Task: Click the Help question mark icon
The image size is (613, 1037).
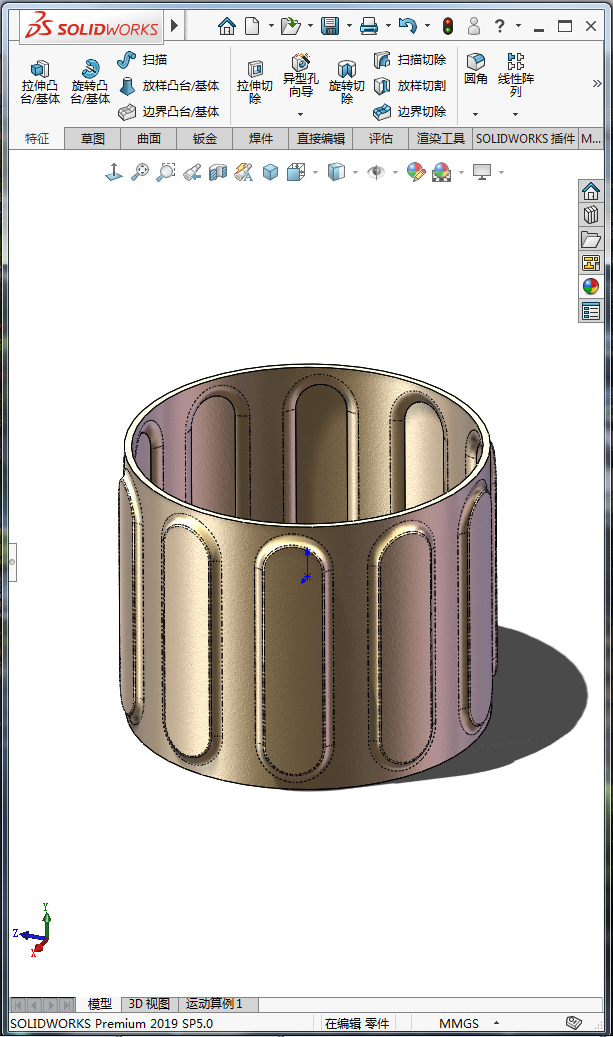Action: pyautogui.click(x=500, y=26)
